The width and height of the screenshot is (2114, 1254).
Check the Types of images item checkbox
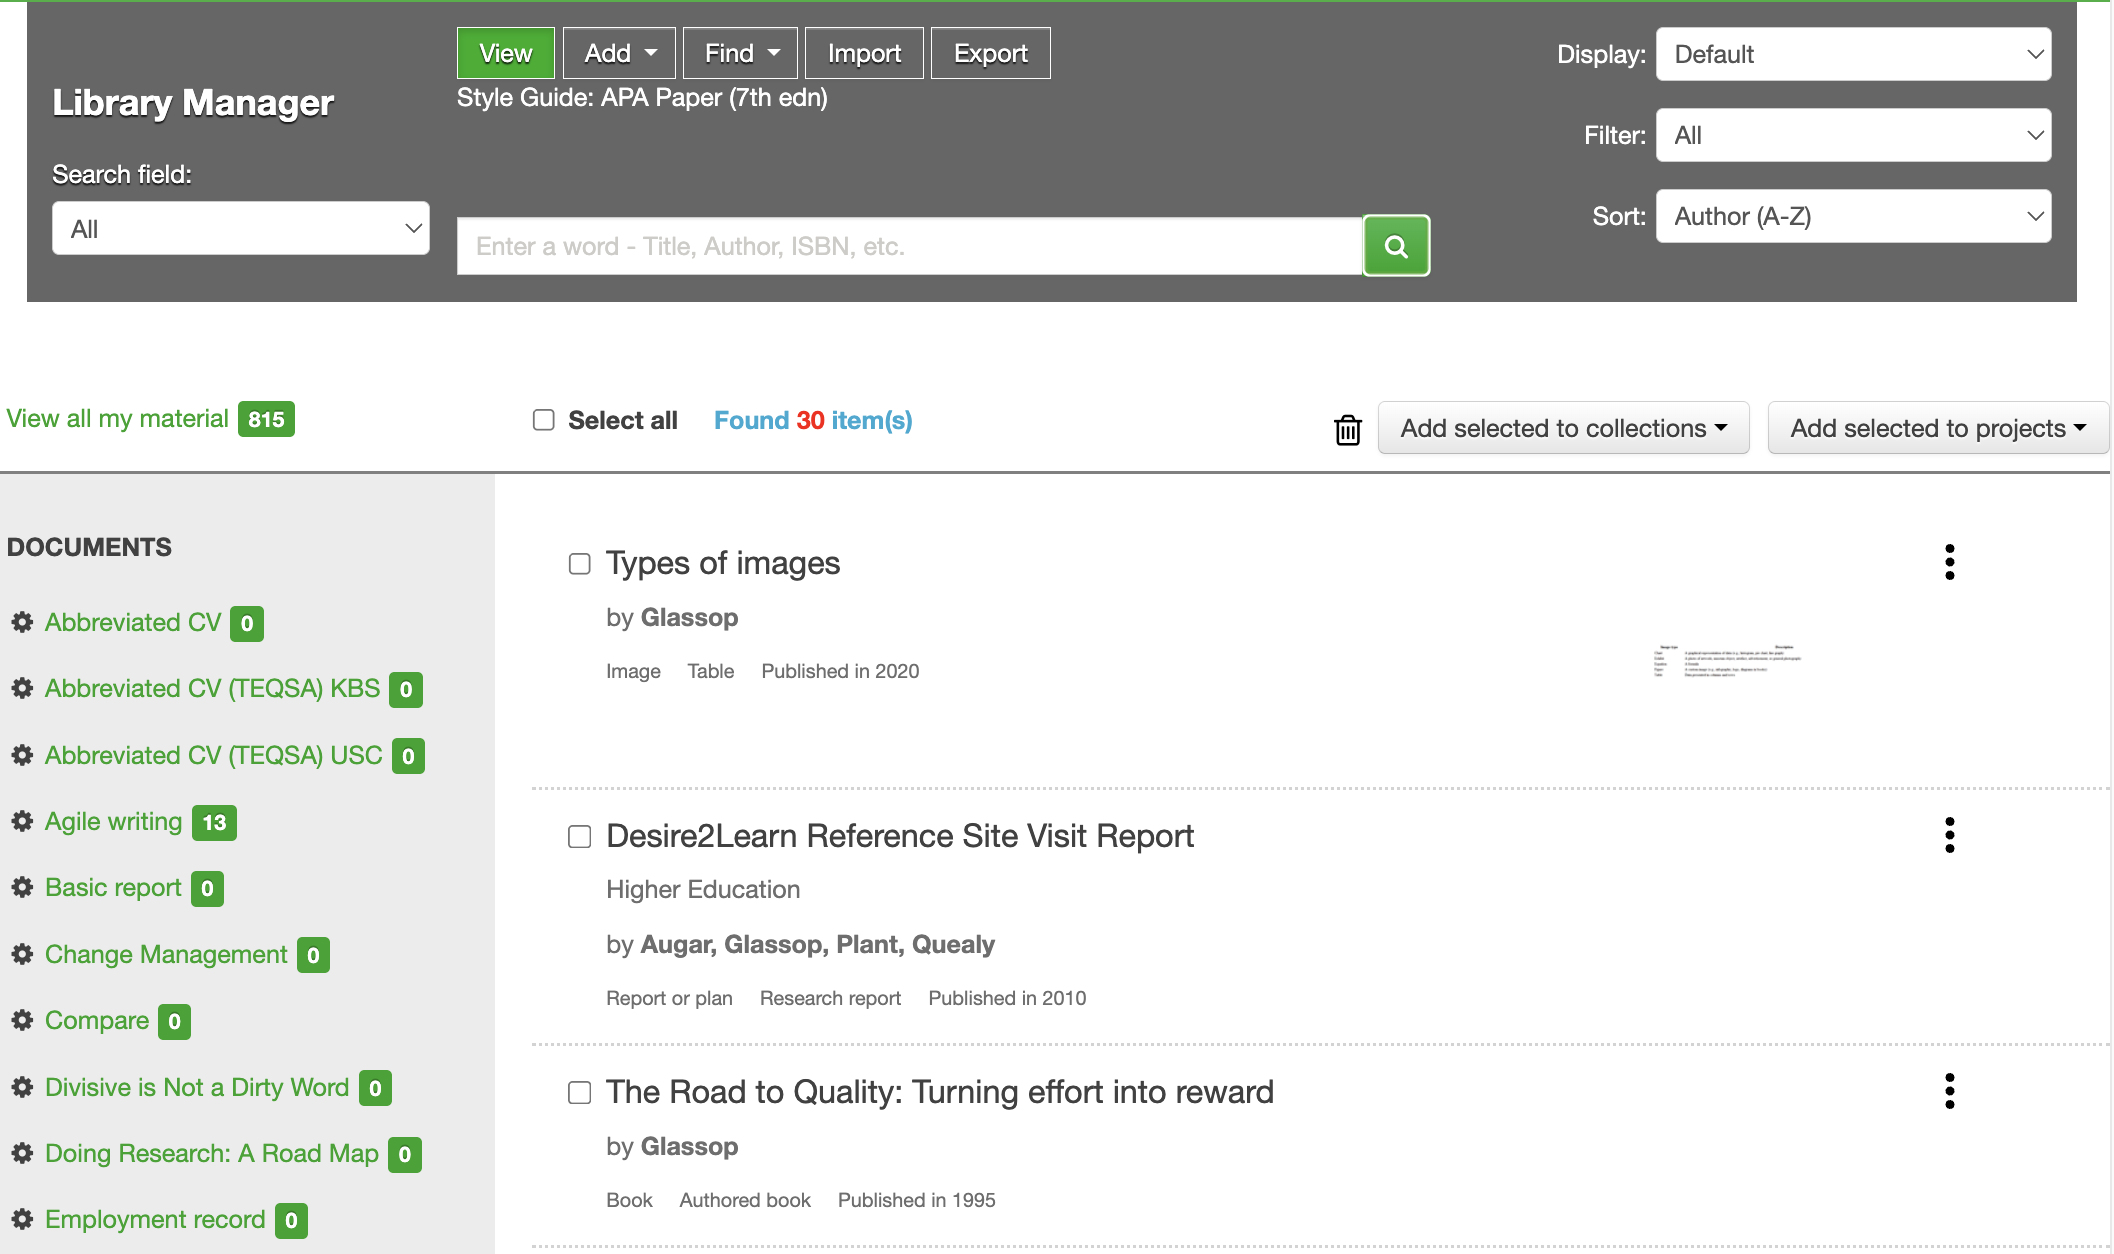580,564
